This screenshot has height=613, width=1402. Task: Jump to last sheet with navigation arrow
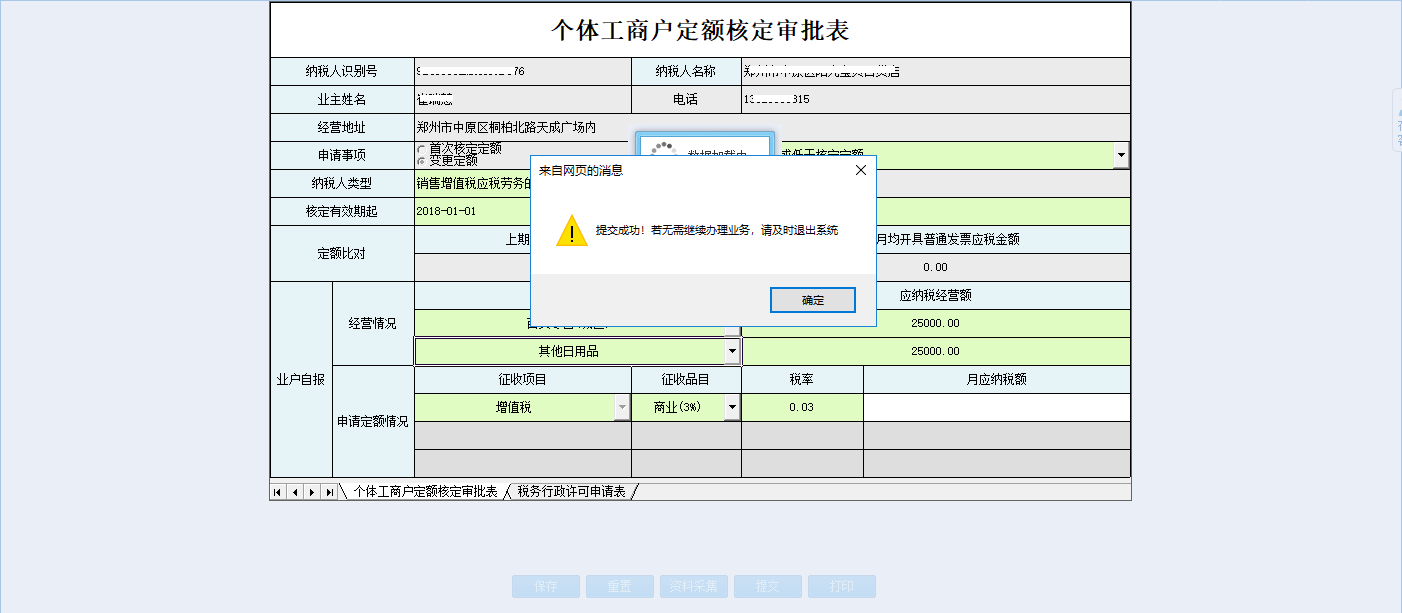pos(328,492)
